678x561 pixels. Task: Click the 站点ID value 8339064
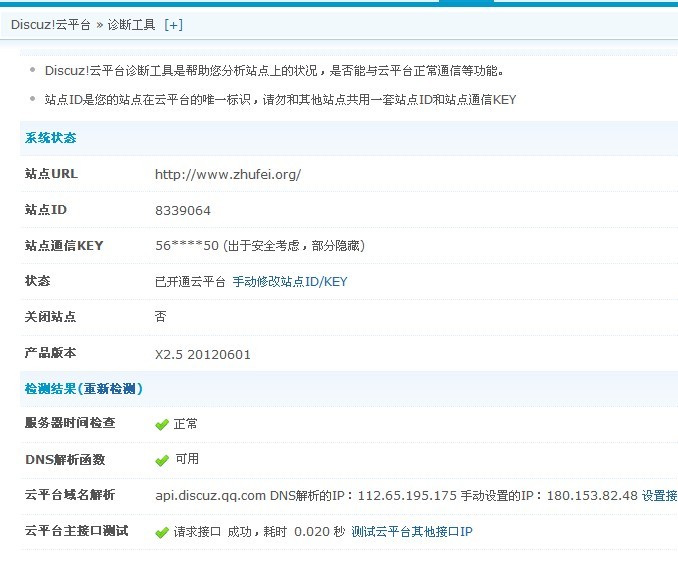click(x=183, y=211)
